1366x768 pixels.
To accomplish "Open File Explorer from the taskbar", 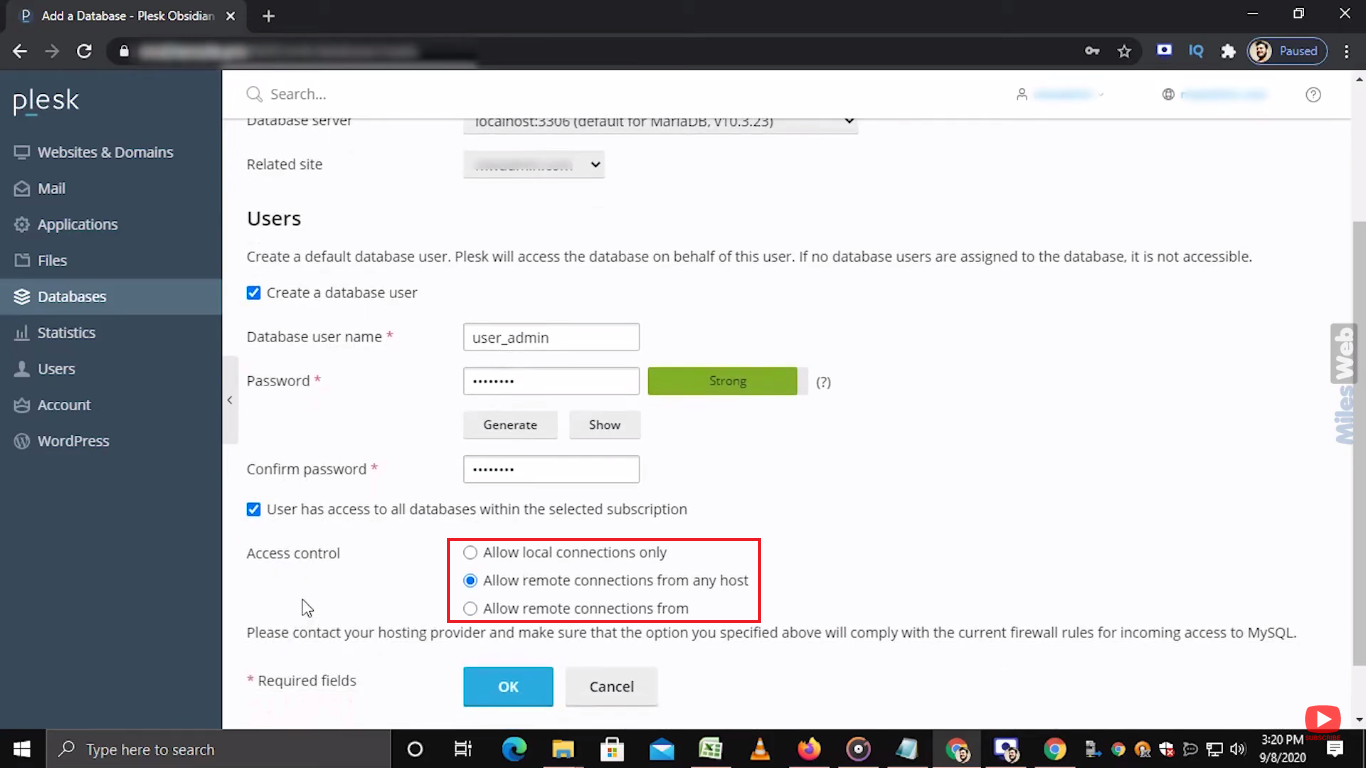I will (563, 749).
